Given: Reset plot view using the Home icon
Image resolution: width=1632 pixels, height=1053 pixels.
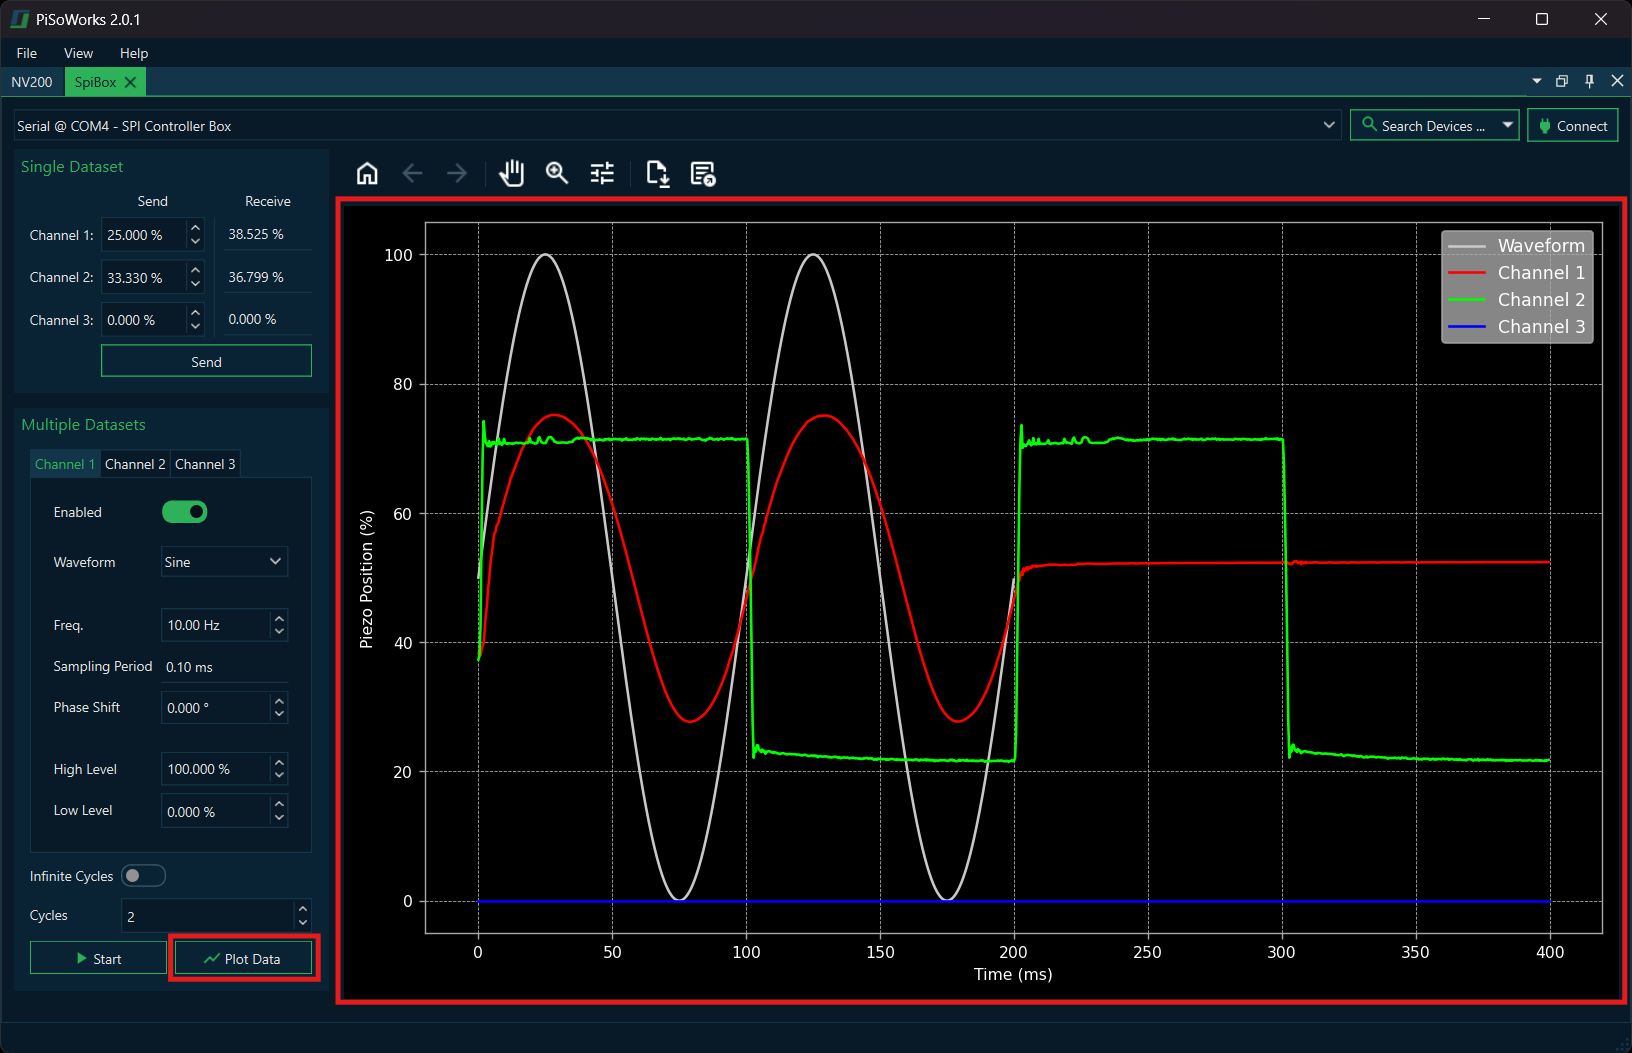Looking at the screenshot, I should point(366,172).
